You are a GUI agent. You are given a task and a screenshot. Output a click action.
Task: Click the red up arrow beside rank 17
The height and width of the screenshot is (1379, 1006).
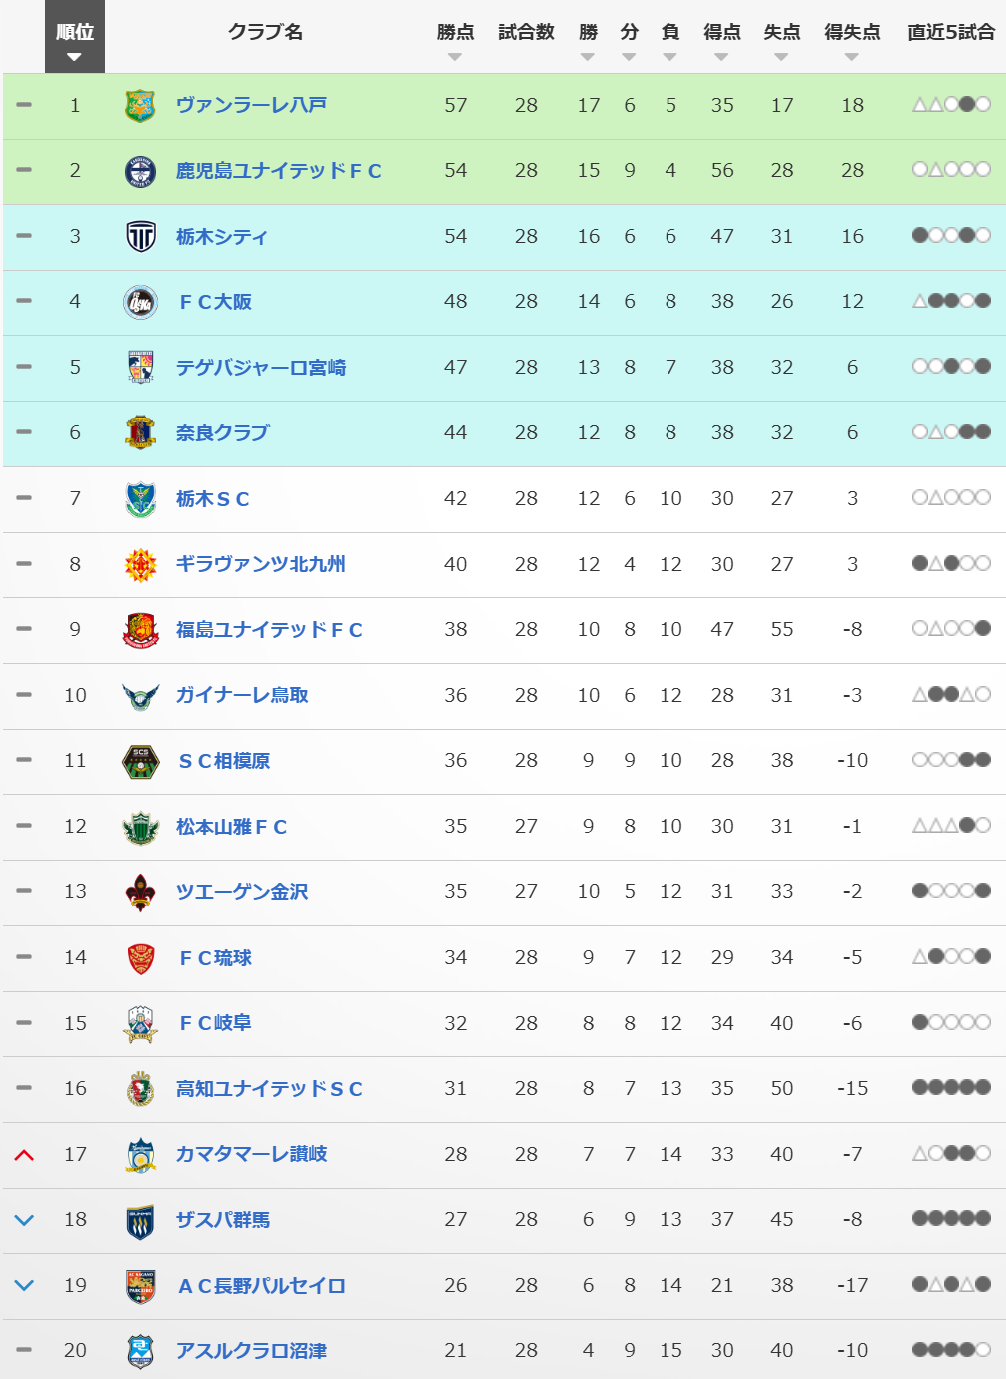pyautogui.click(x=25, y=1155)
